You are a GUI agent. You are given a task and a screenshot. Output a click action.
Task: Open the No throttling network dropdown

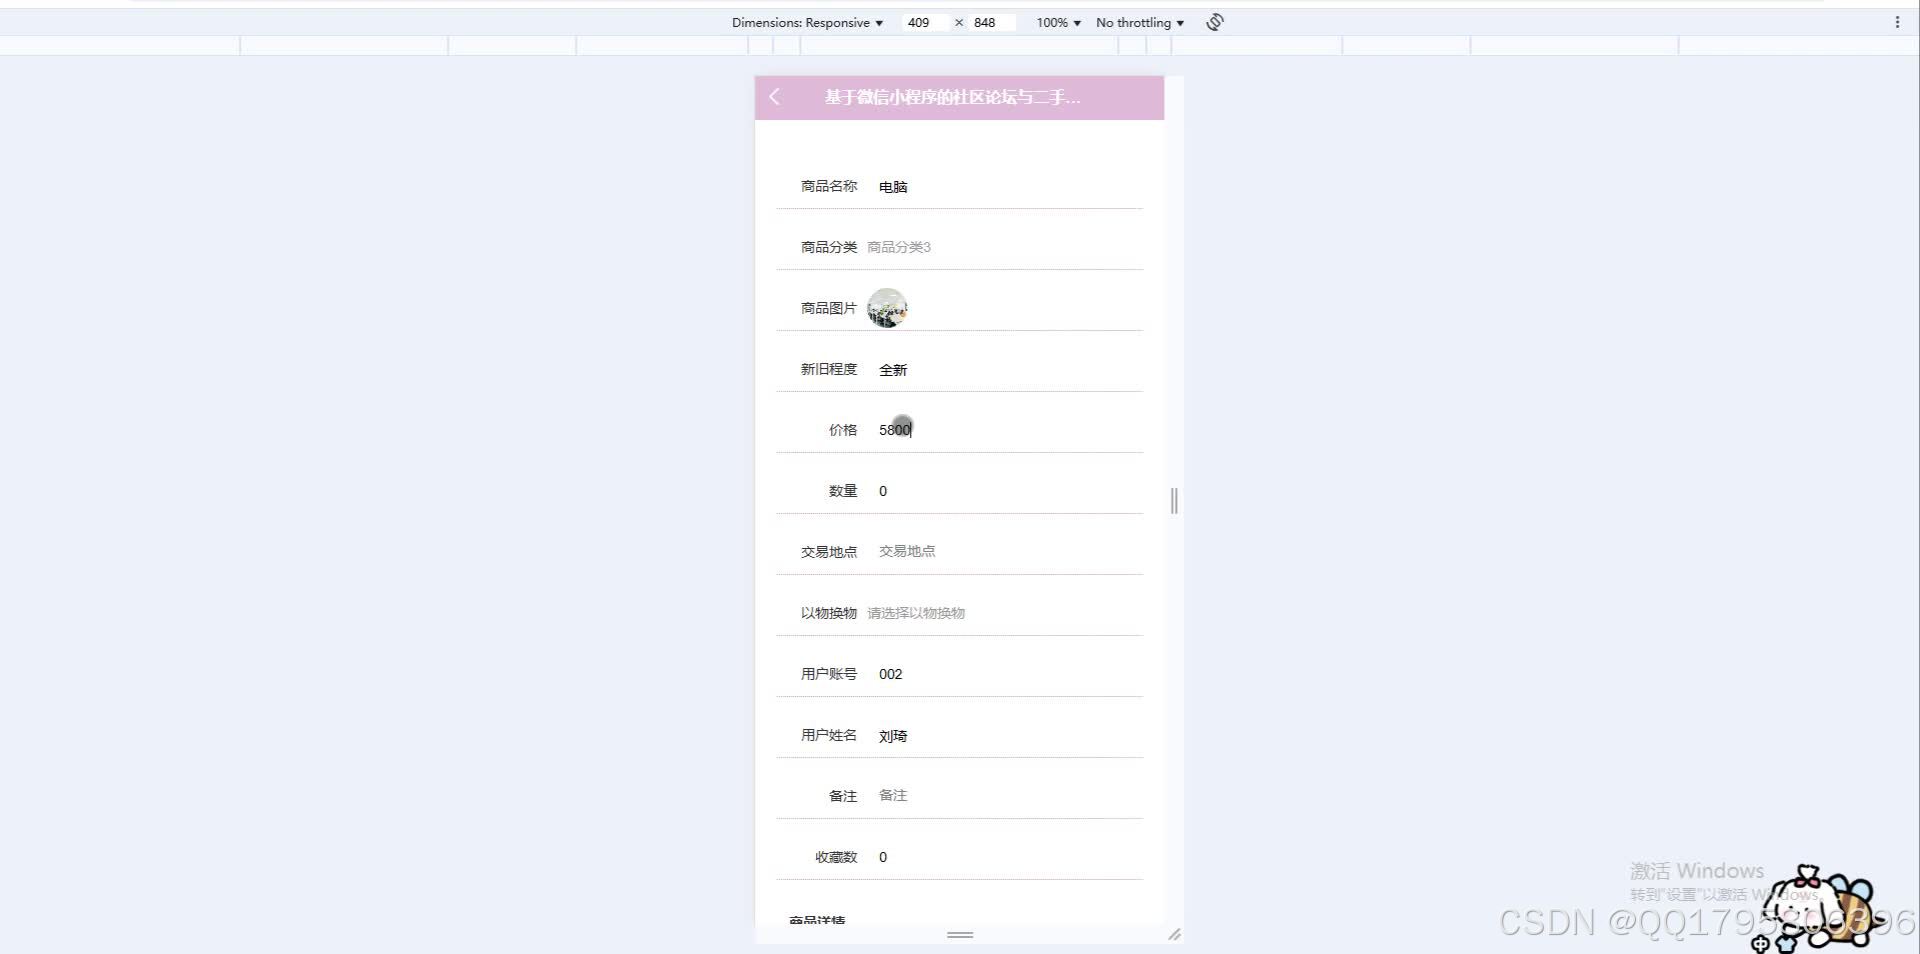[1137, 22]
